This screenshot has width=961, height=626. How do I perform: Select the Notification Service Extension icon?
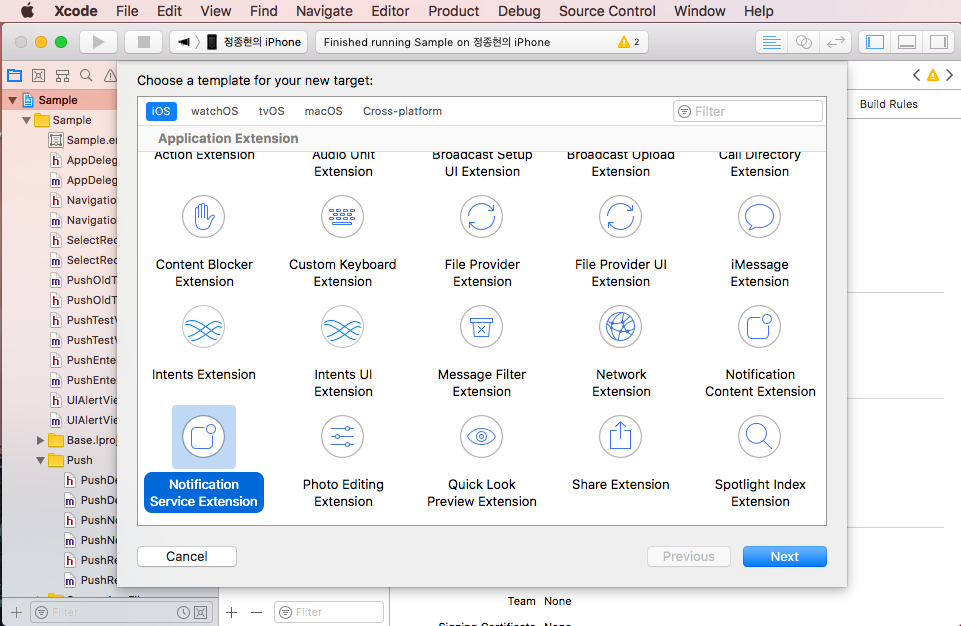[x=203, y=437]
